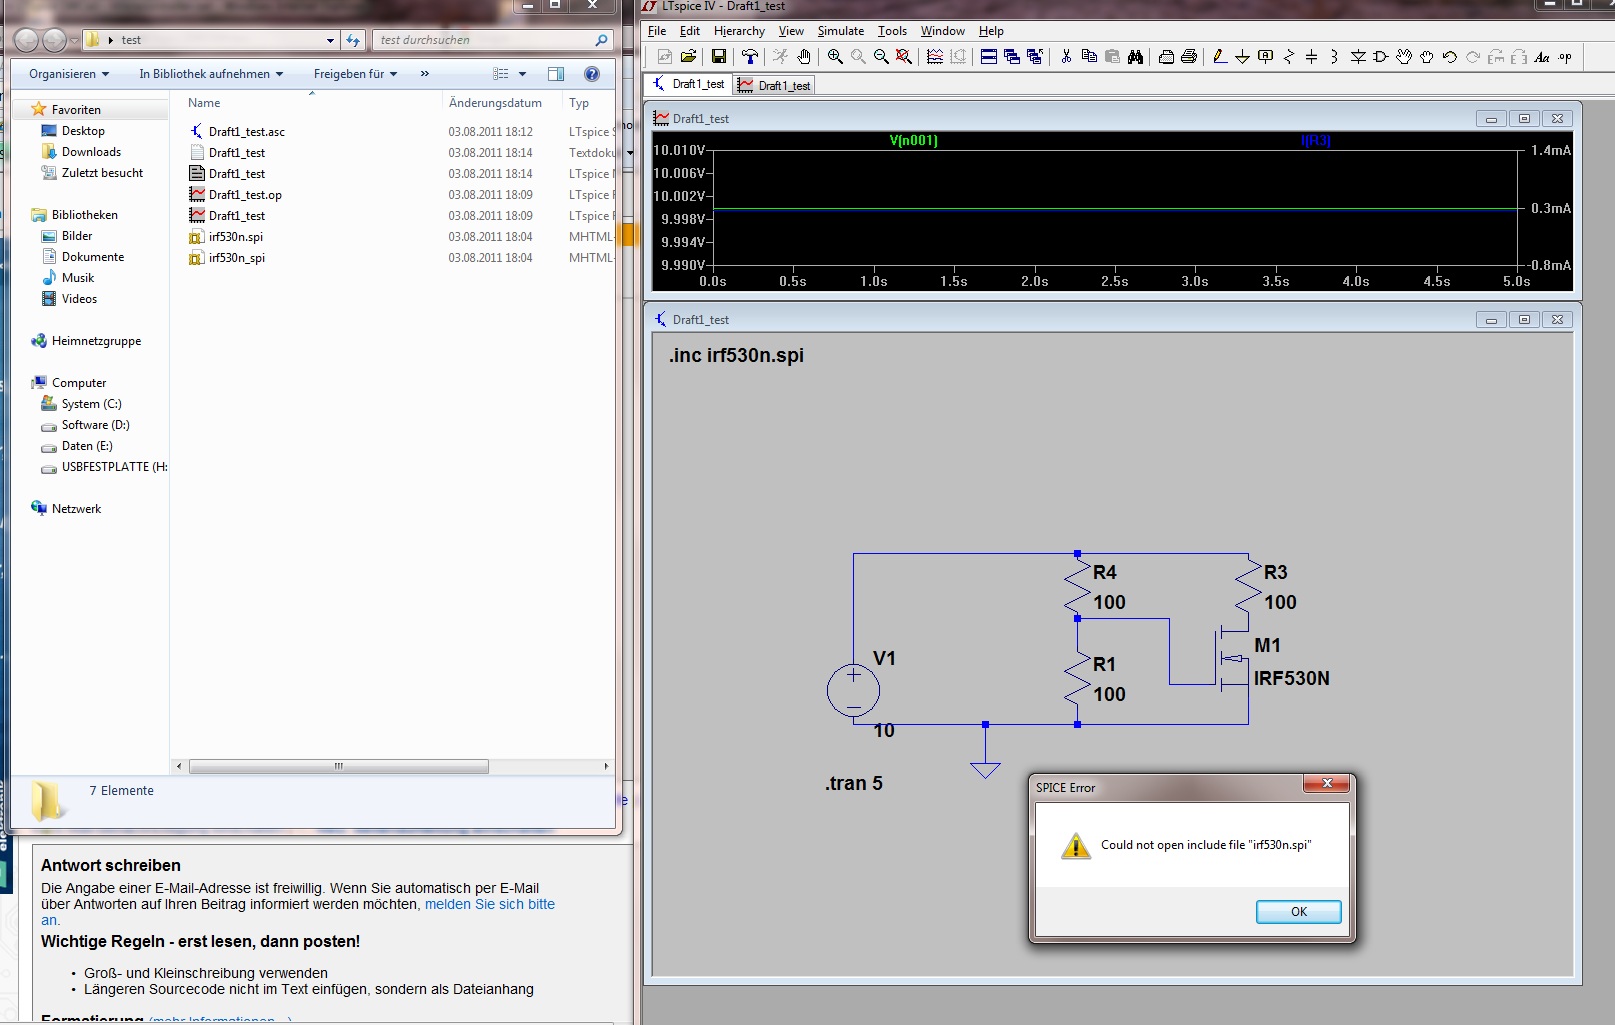This screenshot has width=1615, height=1025.
Task: Select Software (D:) drive in sidebar
Action: (x=95, y=425)
